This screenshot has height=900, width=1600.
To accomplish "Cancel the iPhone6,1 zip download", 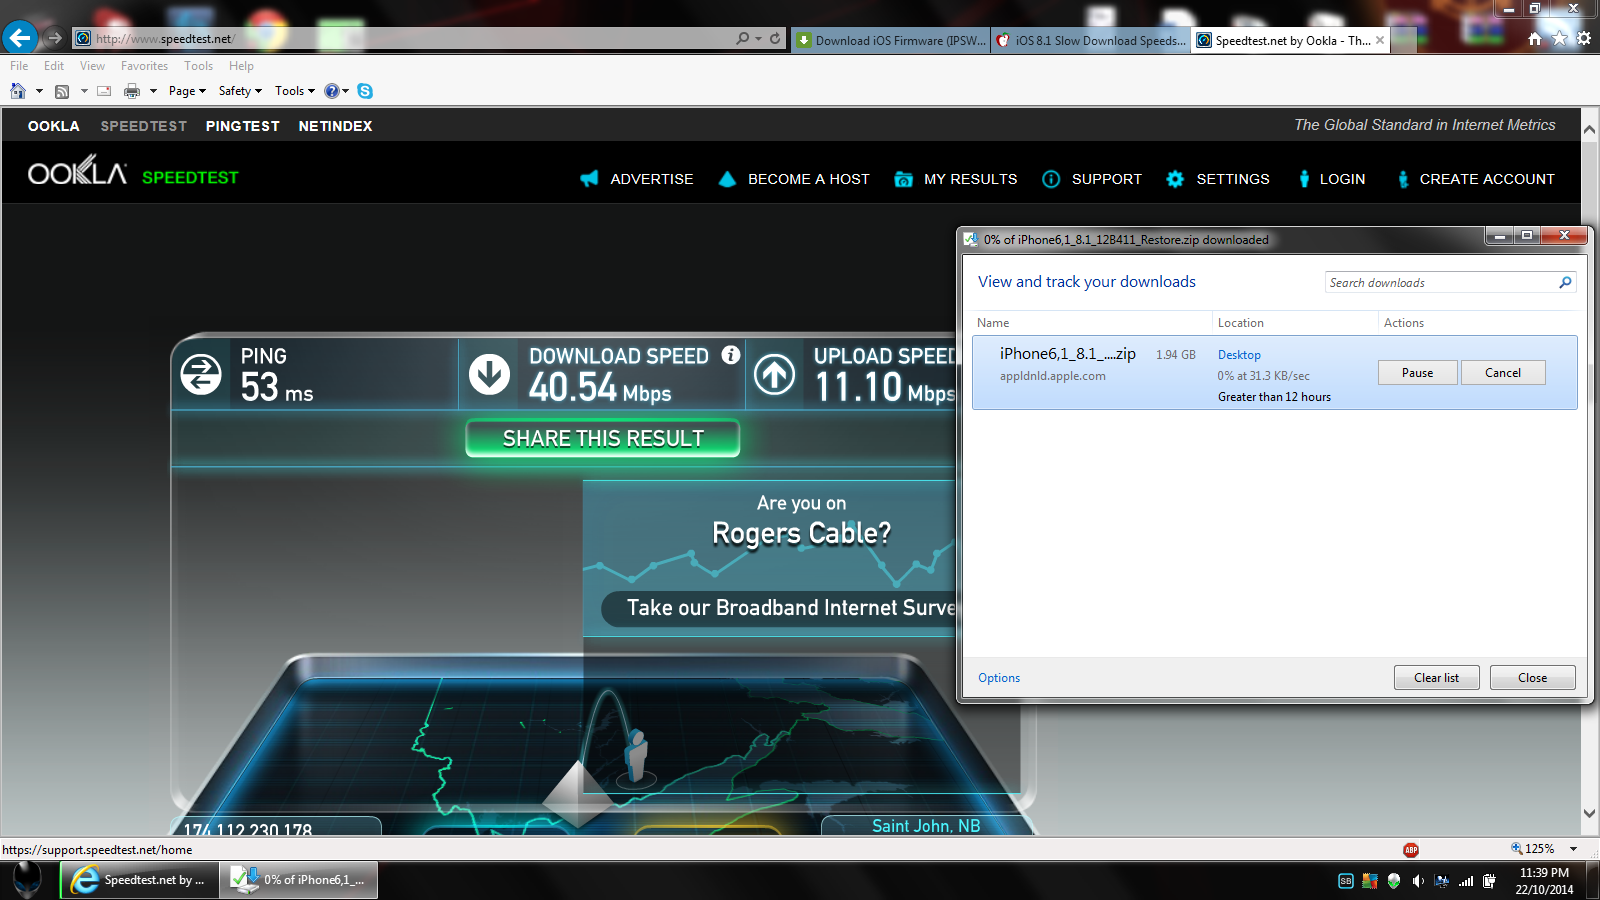I will 1503,373.
